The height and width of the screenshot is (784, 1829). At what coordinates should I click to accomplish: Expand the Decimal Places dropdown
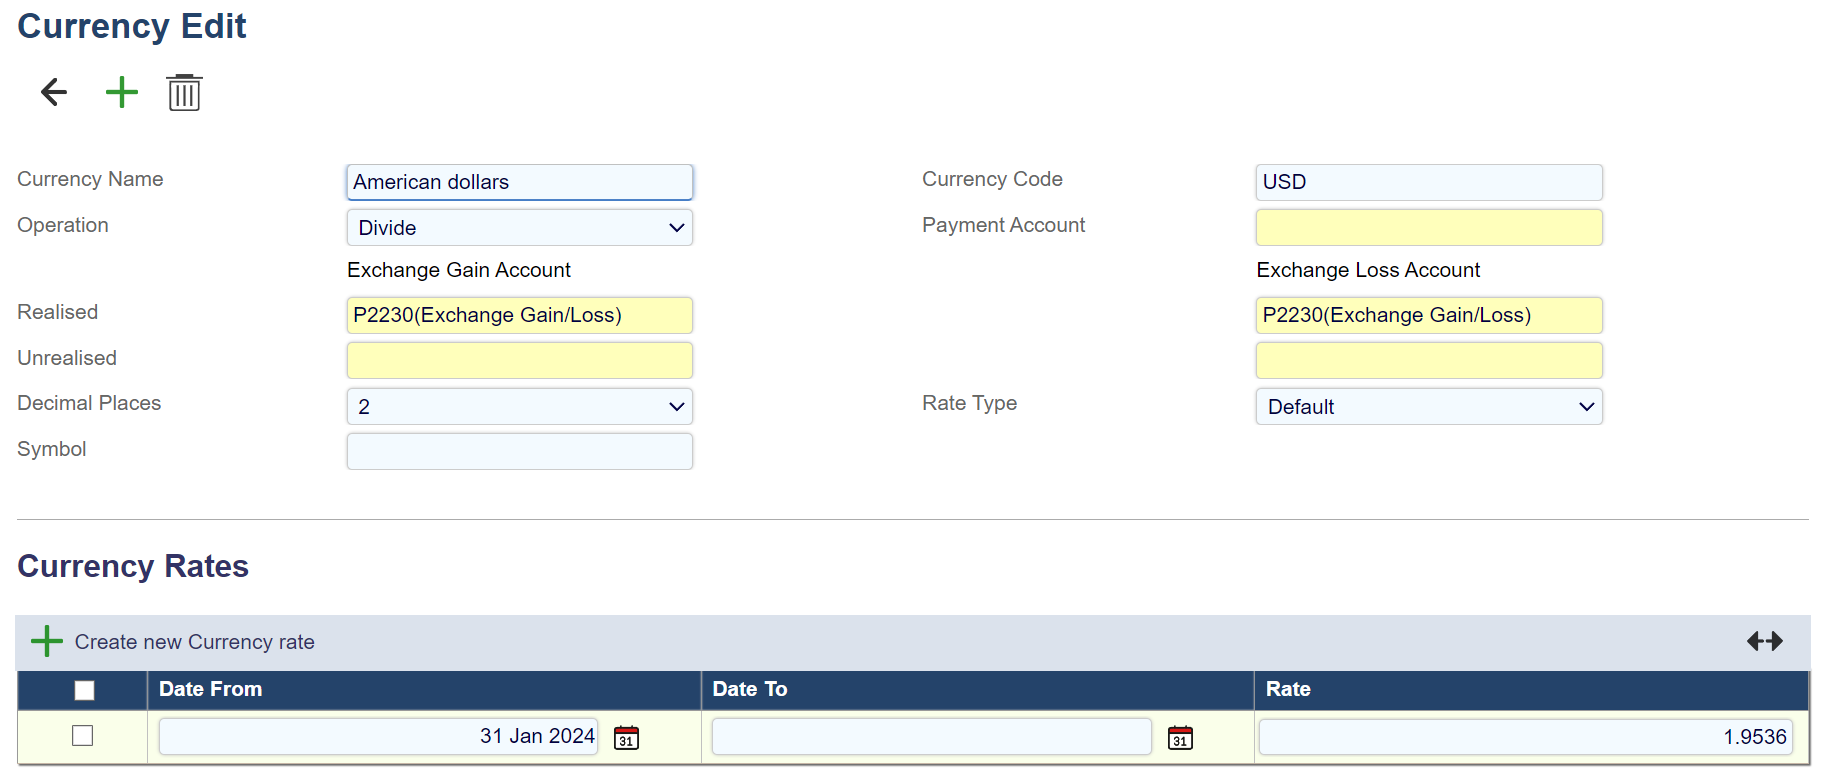[x=519, y=407]
